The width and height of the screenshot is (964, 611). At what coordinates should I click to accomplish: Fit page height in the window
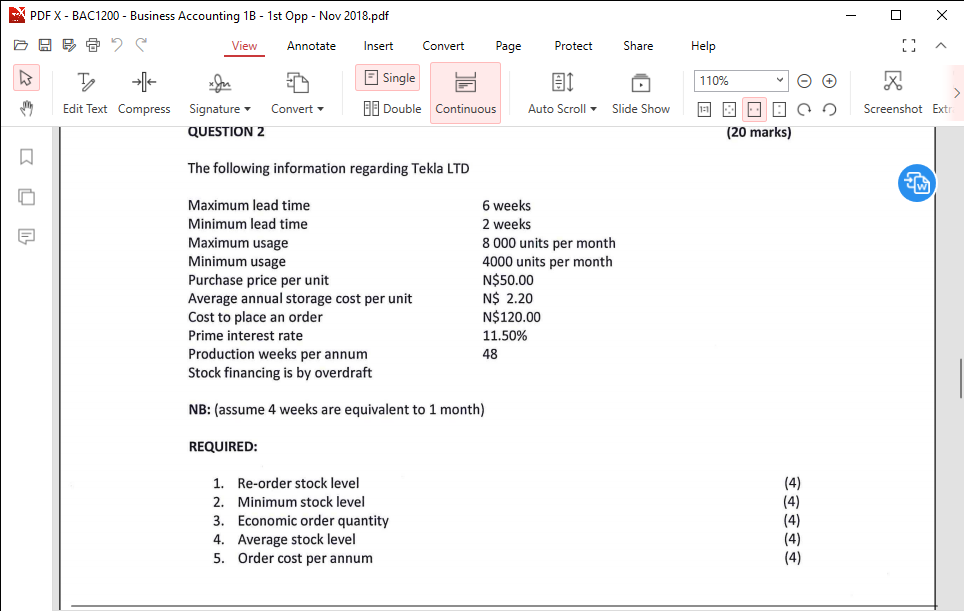point(779,109)
